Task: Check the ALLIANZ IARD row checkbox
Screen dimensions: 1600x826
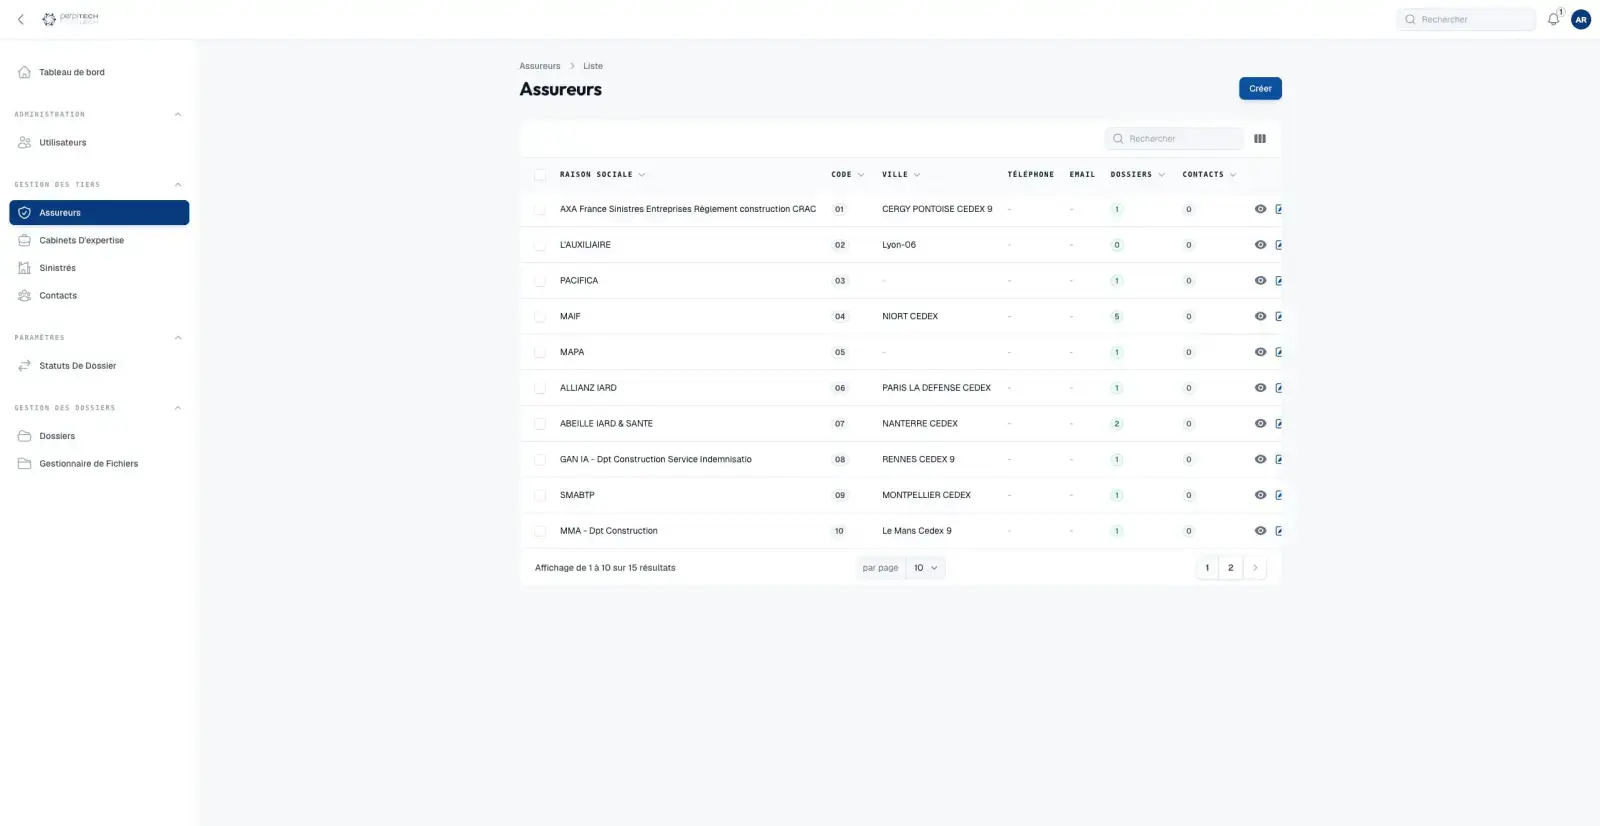Action: point(540,388)
